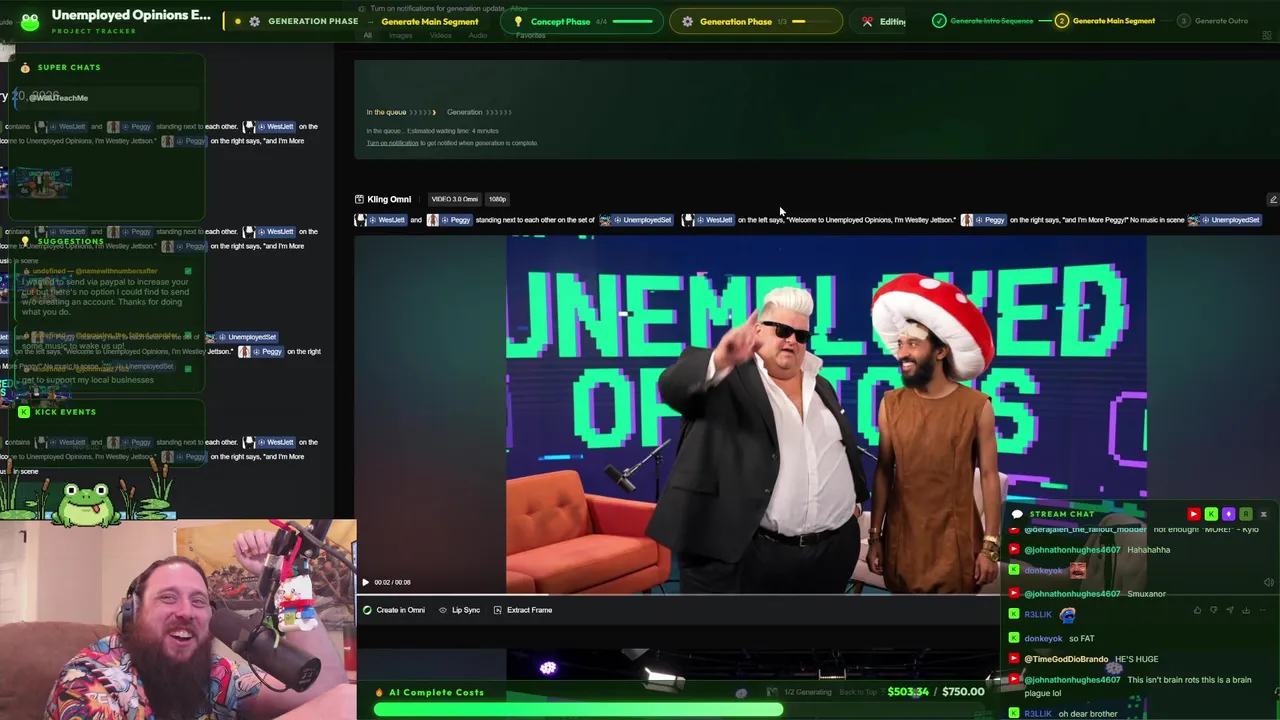Click the 1/2 Generating status indicator
The height and width of the screenshot is (720, 1280).
(x=808, y=692)
